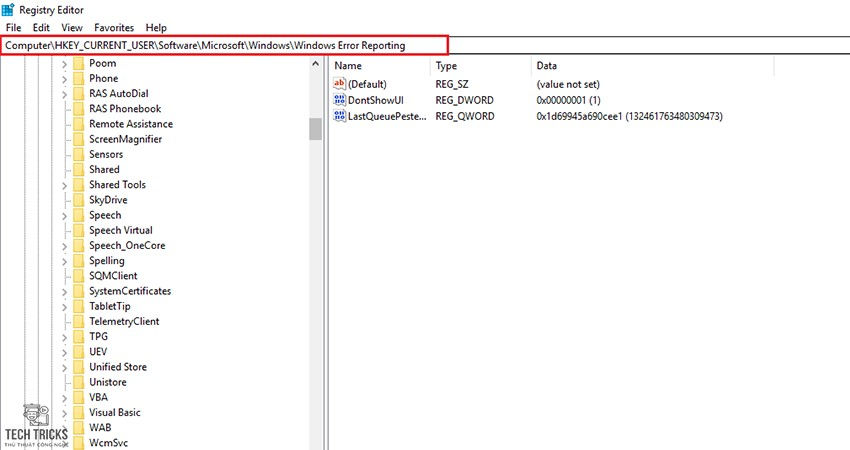Click the Poom folder icon
The width and height of the screenshot is (850, 450).
(x=79, y=63)
